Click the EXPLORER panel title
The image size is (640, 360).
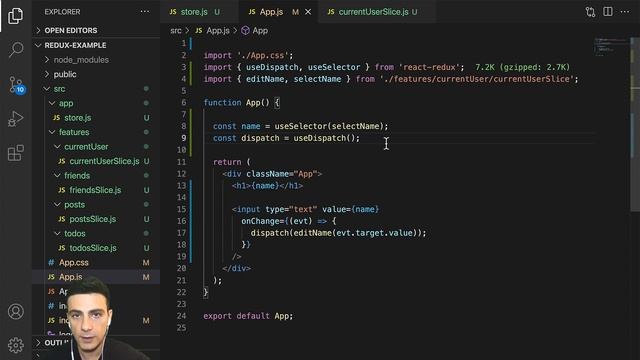tap(62, 12)
